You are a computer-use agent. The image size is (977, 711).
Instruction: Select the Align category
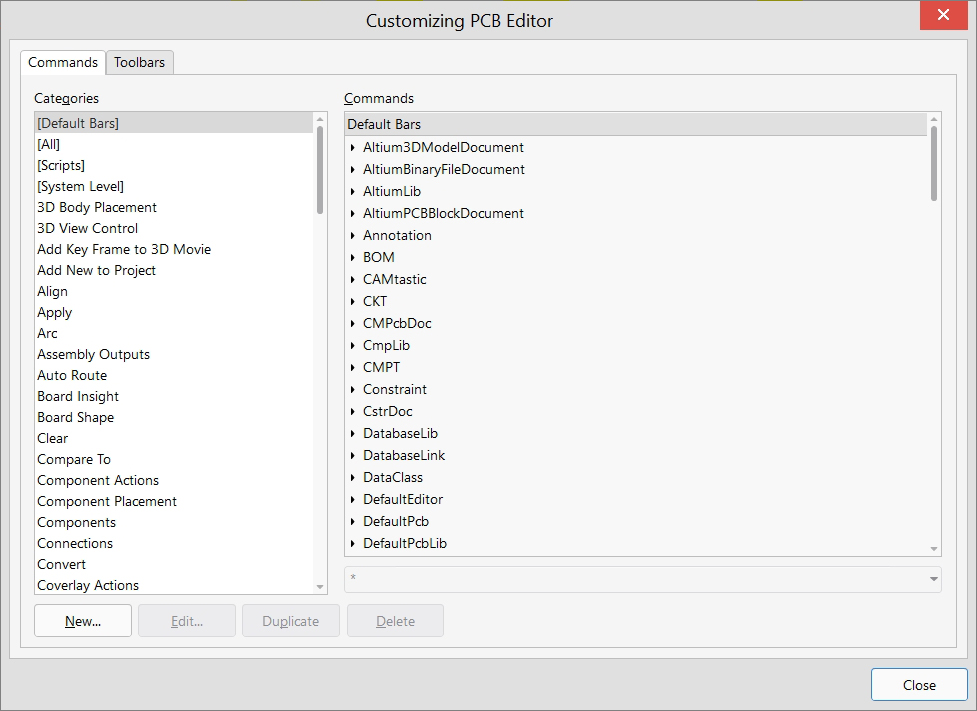174,292
